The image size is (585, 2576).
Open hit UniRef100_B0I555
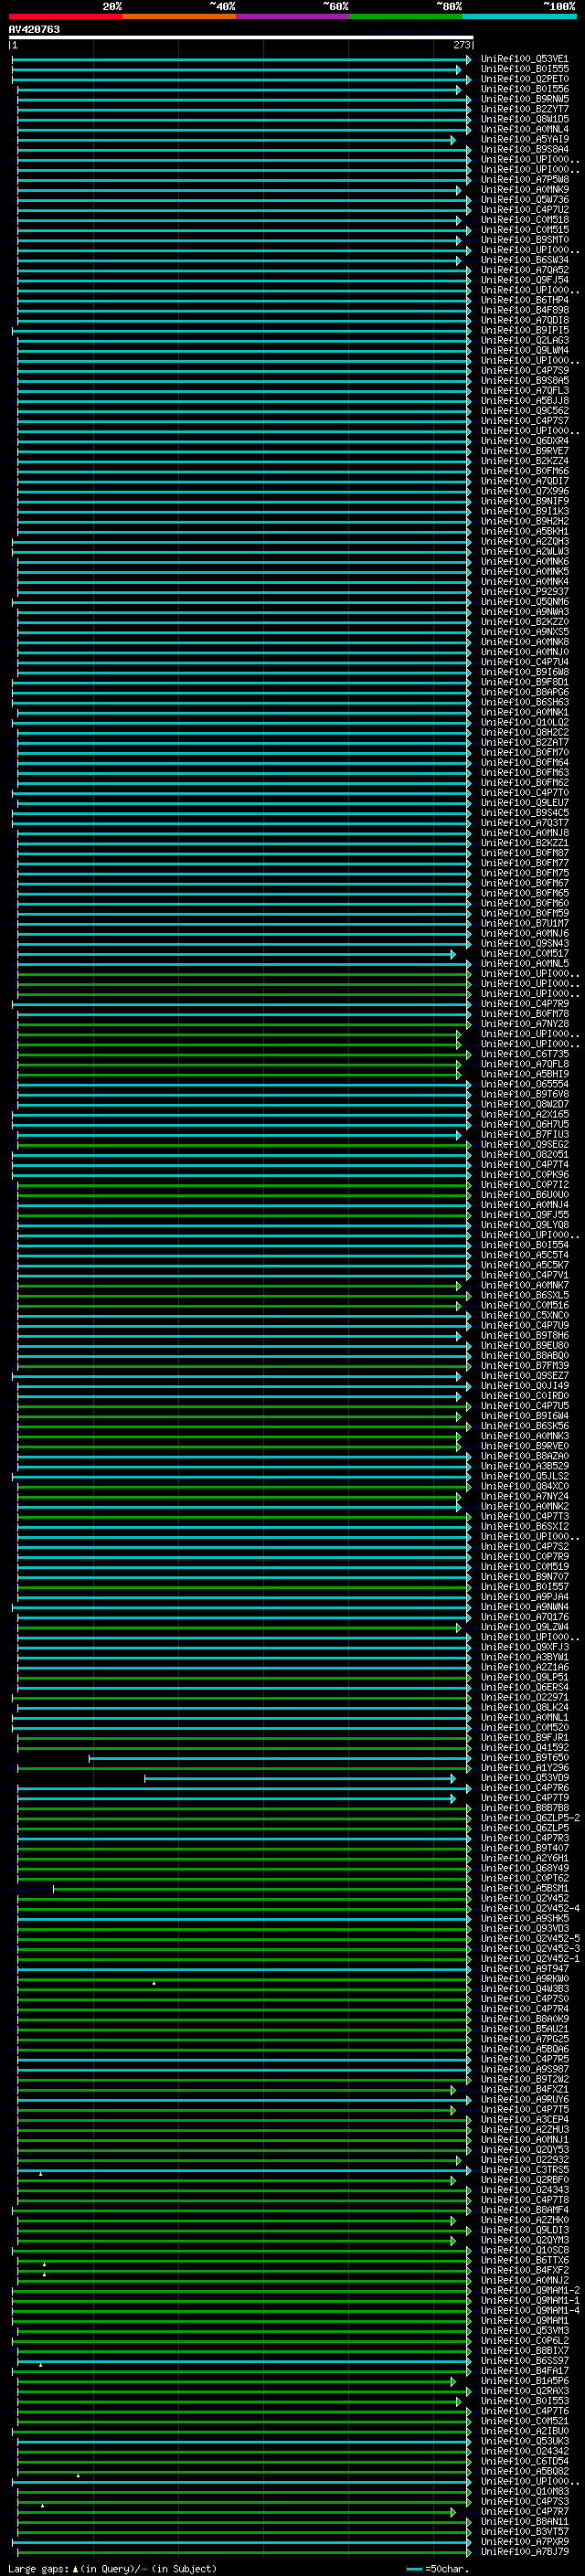pyautogui.click(x=524, y=69)
